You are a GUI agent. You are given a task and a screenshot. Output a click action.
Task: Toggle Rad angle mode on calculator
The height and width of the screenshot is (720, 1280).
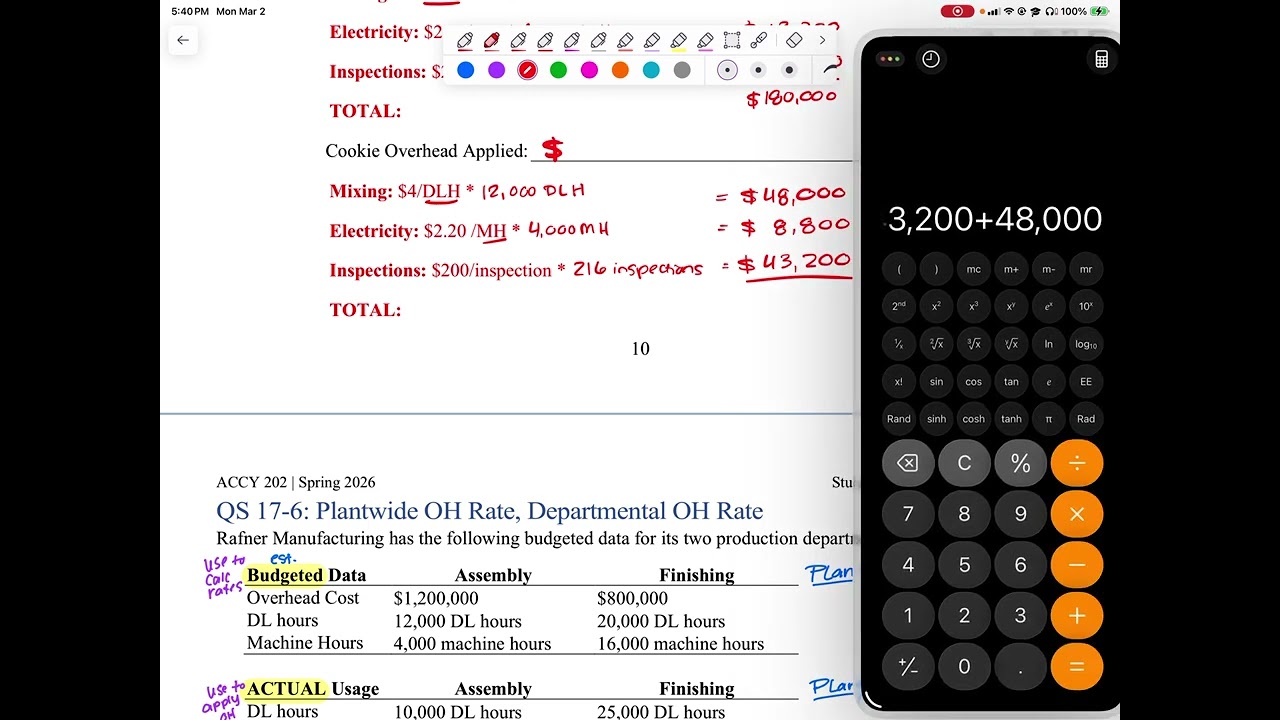(1086, 419)
